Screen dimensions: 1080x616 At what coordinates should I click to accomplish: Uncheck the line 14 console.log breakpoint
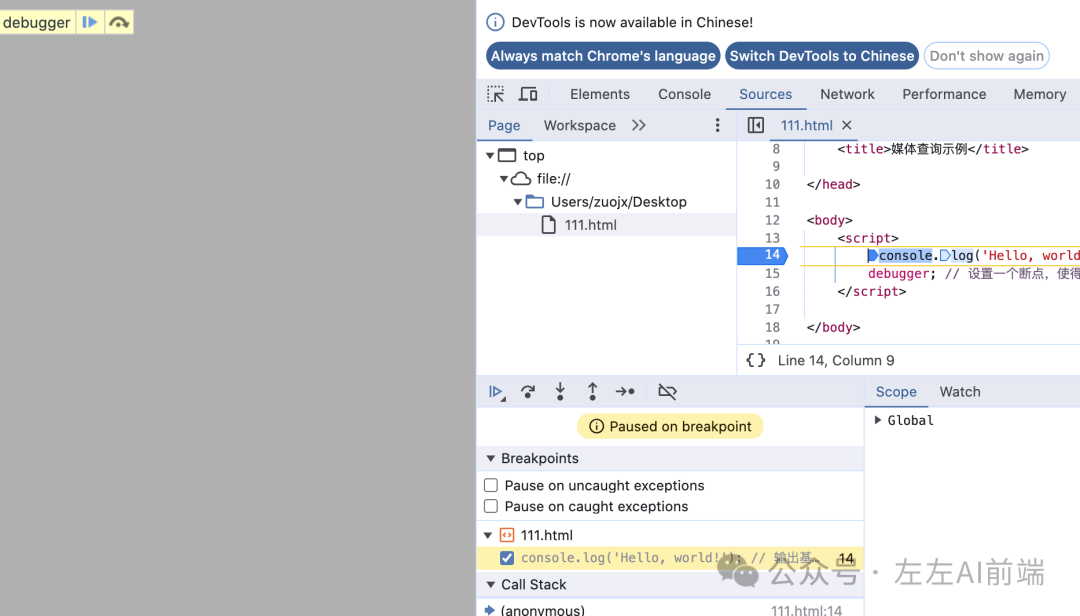click(x=507, y=557)
